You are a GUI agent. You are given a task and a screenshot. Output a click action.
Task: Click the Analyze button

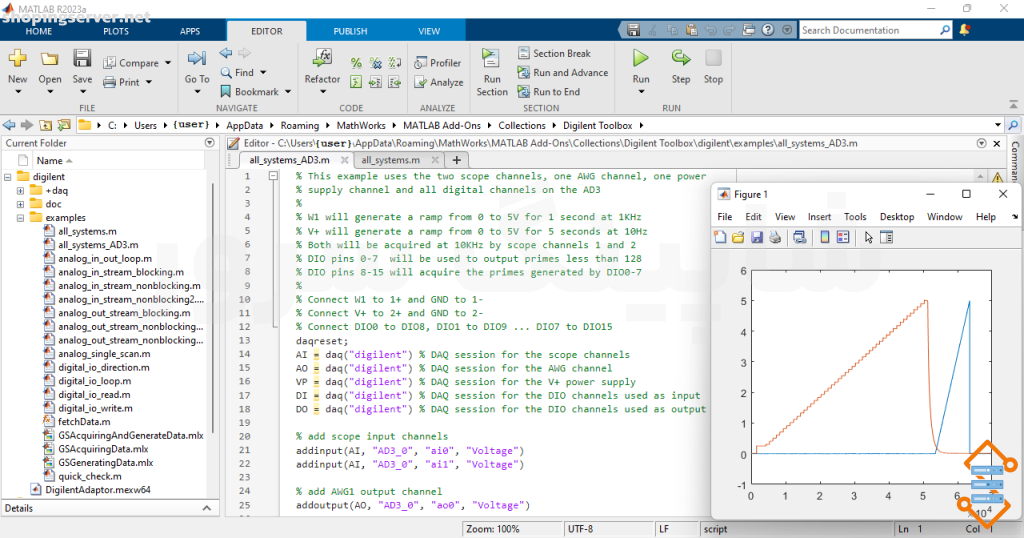pos(439,82)
